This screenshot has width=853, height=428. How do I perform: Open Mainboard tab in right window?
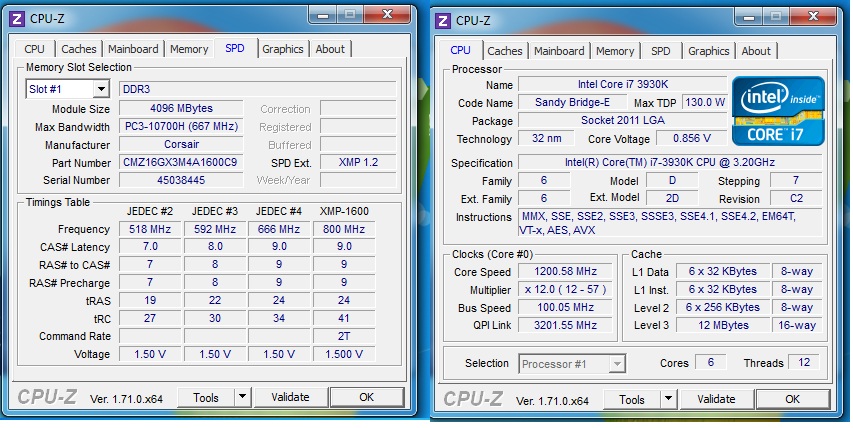[559, 51]
